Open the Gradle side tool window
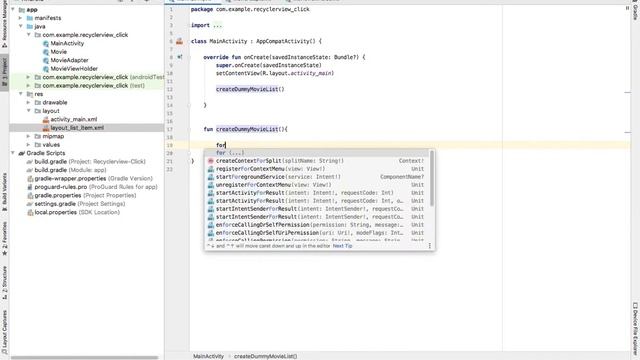640x360 pixels. [x=635, y=12]
